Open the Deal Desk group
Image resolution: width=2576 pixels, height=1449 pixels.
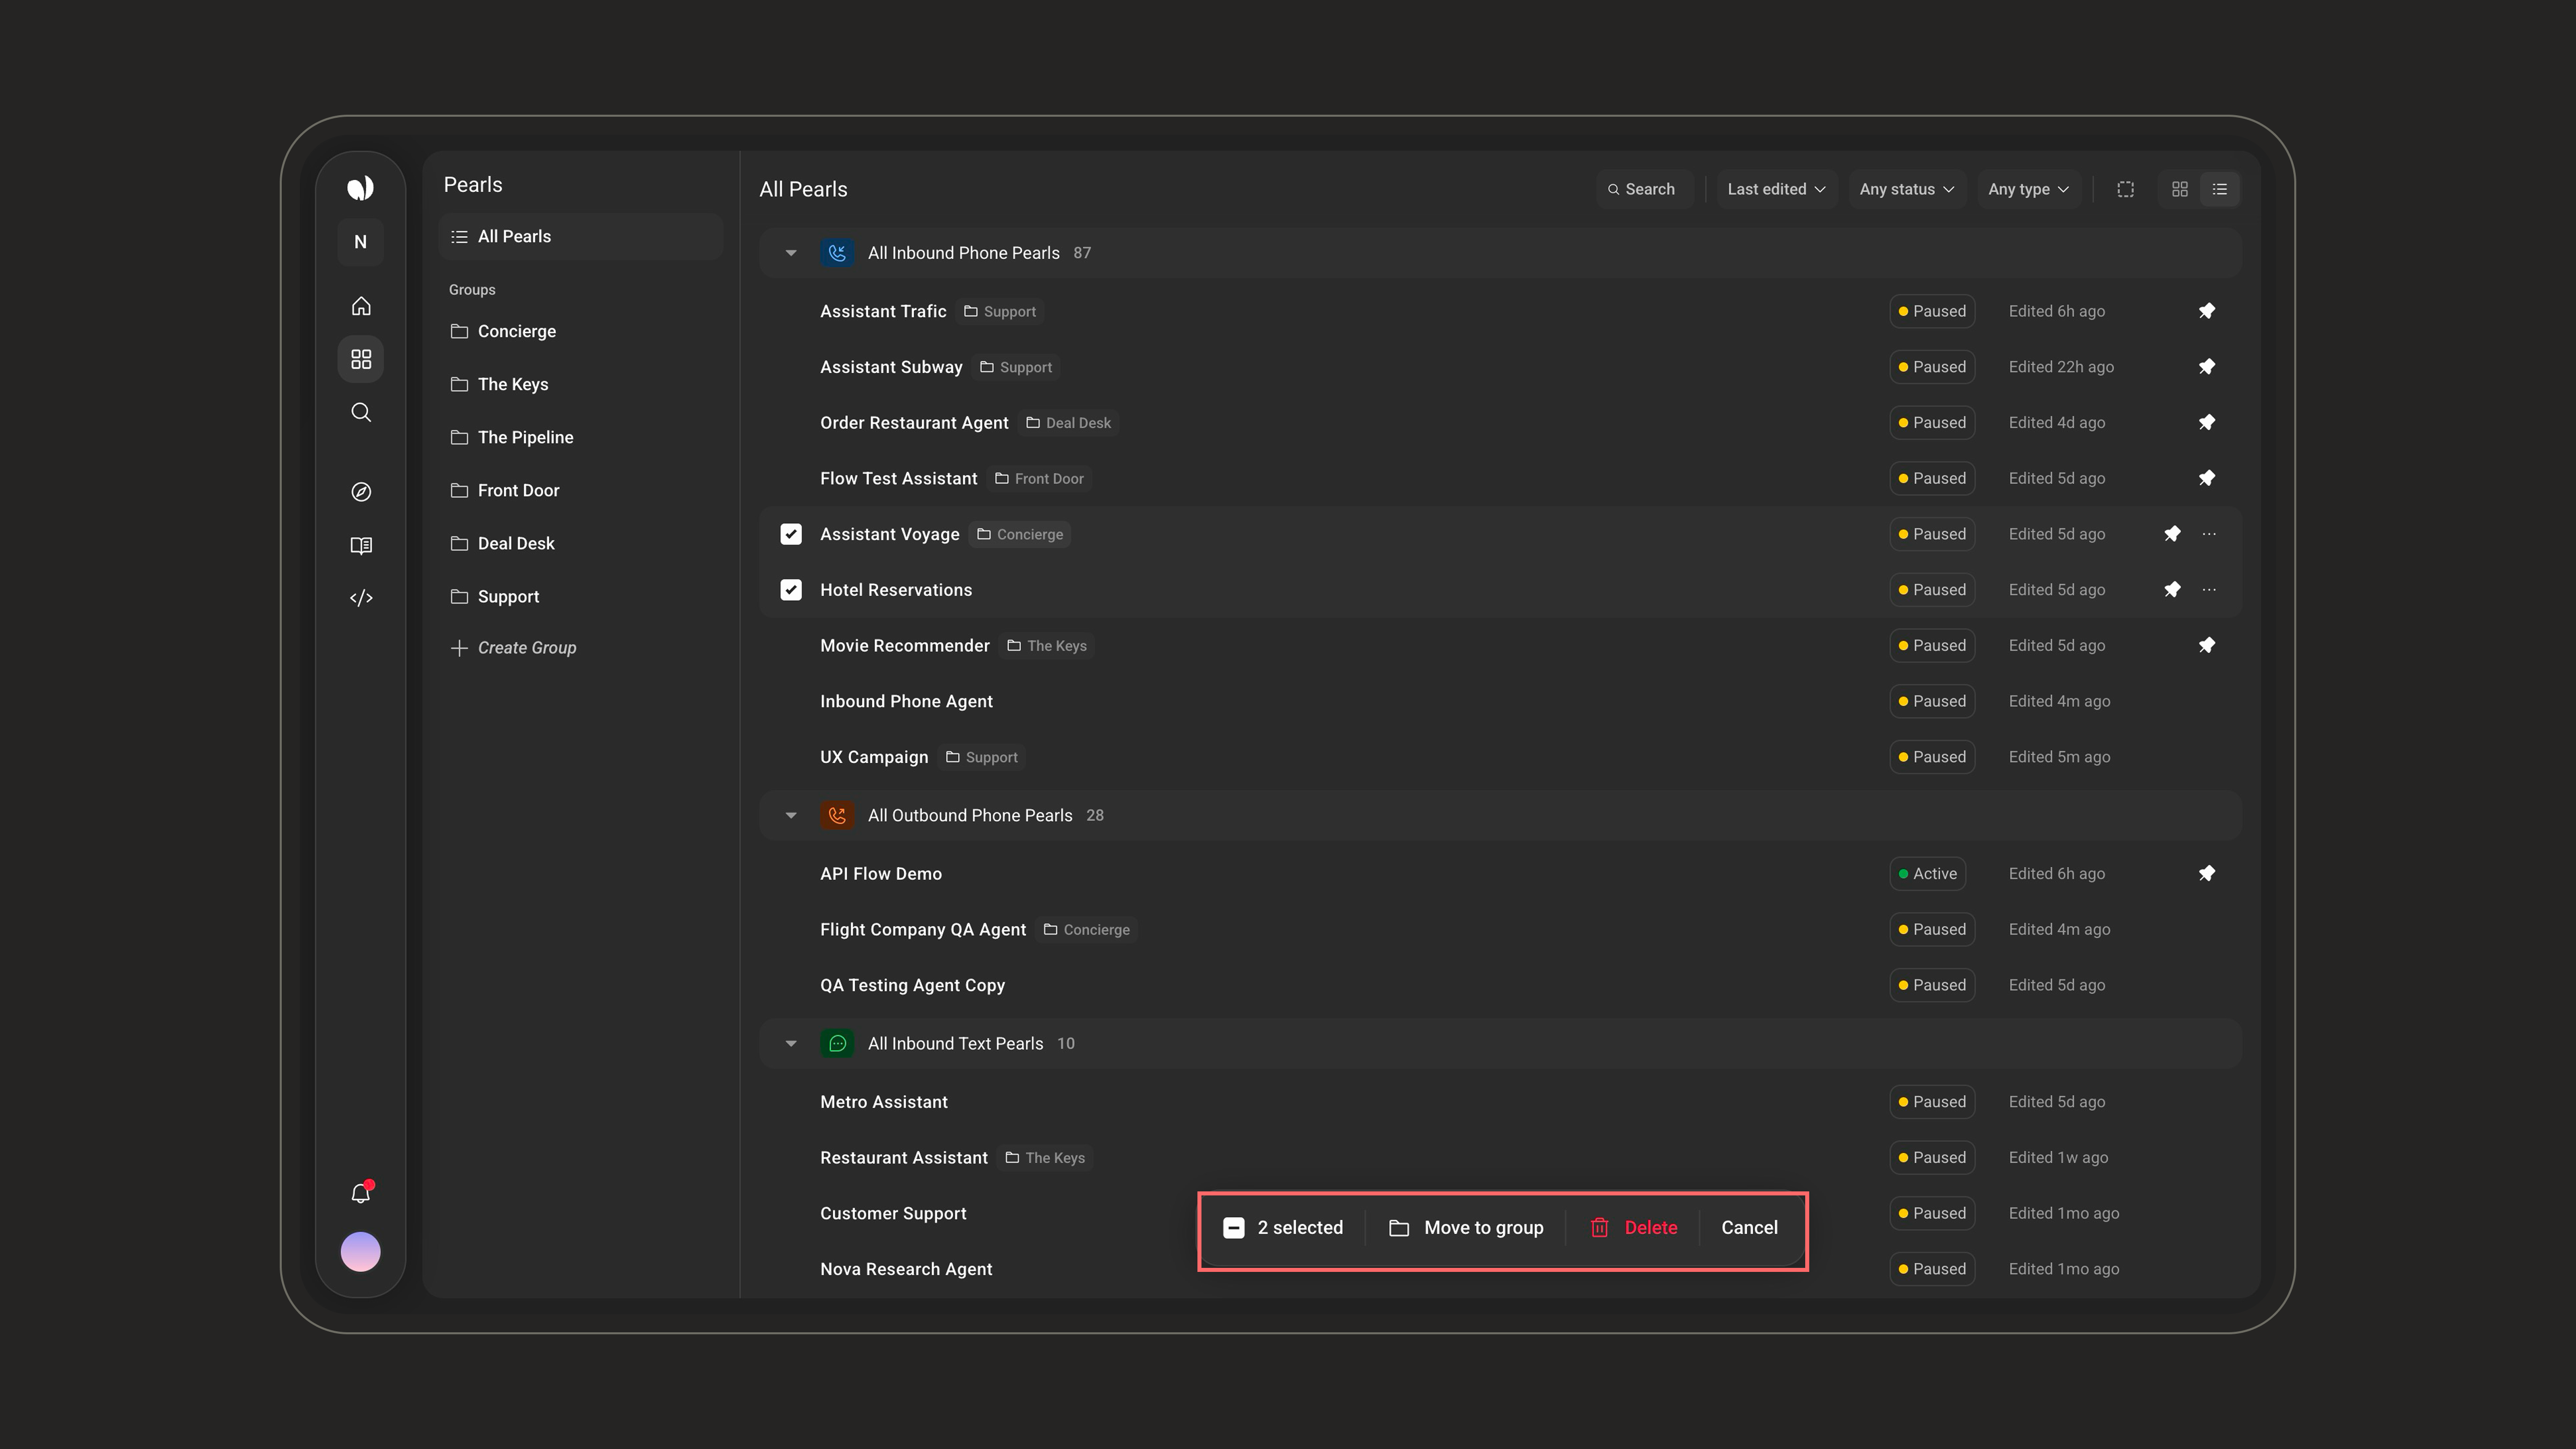(x=581, y=543)
